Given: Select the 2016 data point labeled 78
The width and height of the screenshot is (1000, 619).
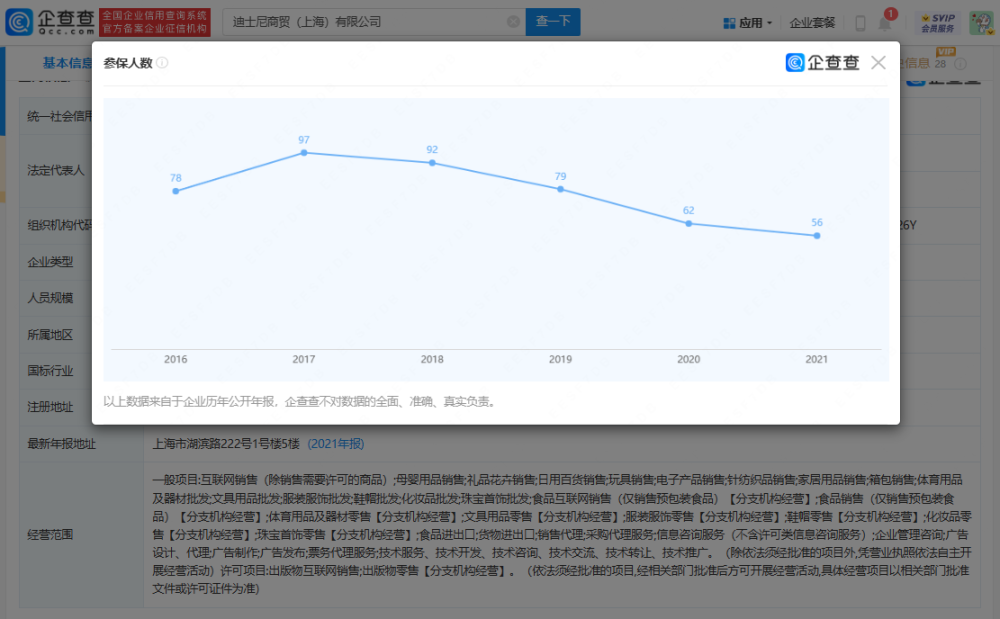Looking at the screenshot, I should [176, 191].
